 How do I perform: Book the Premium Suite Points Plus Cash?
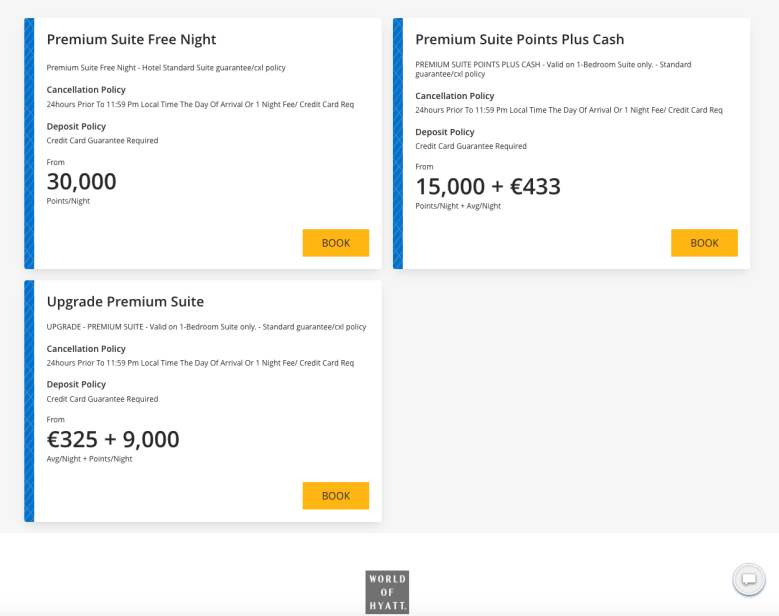pyautogui.click(x=704, y=243)
